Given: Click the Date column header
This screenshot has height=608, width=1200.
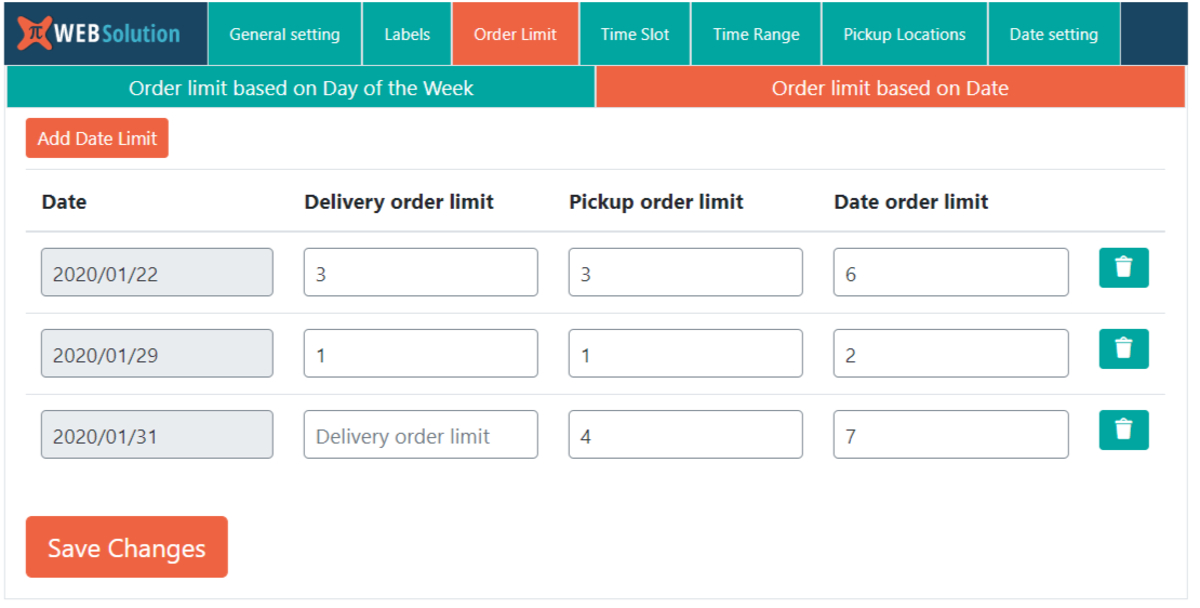Looking at the screenshot, I should coord(64,202).
